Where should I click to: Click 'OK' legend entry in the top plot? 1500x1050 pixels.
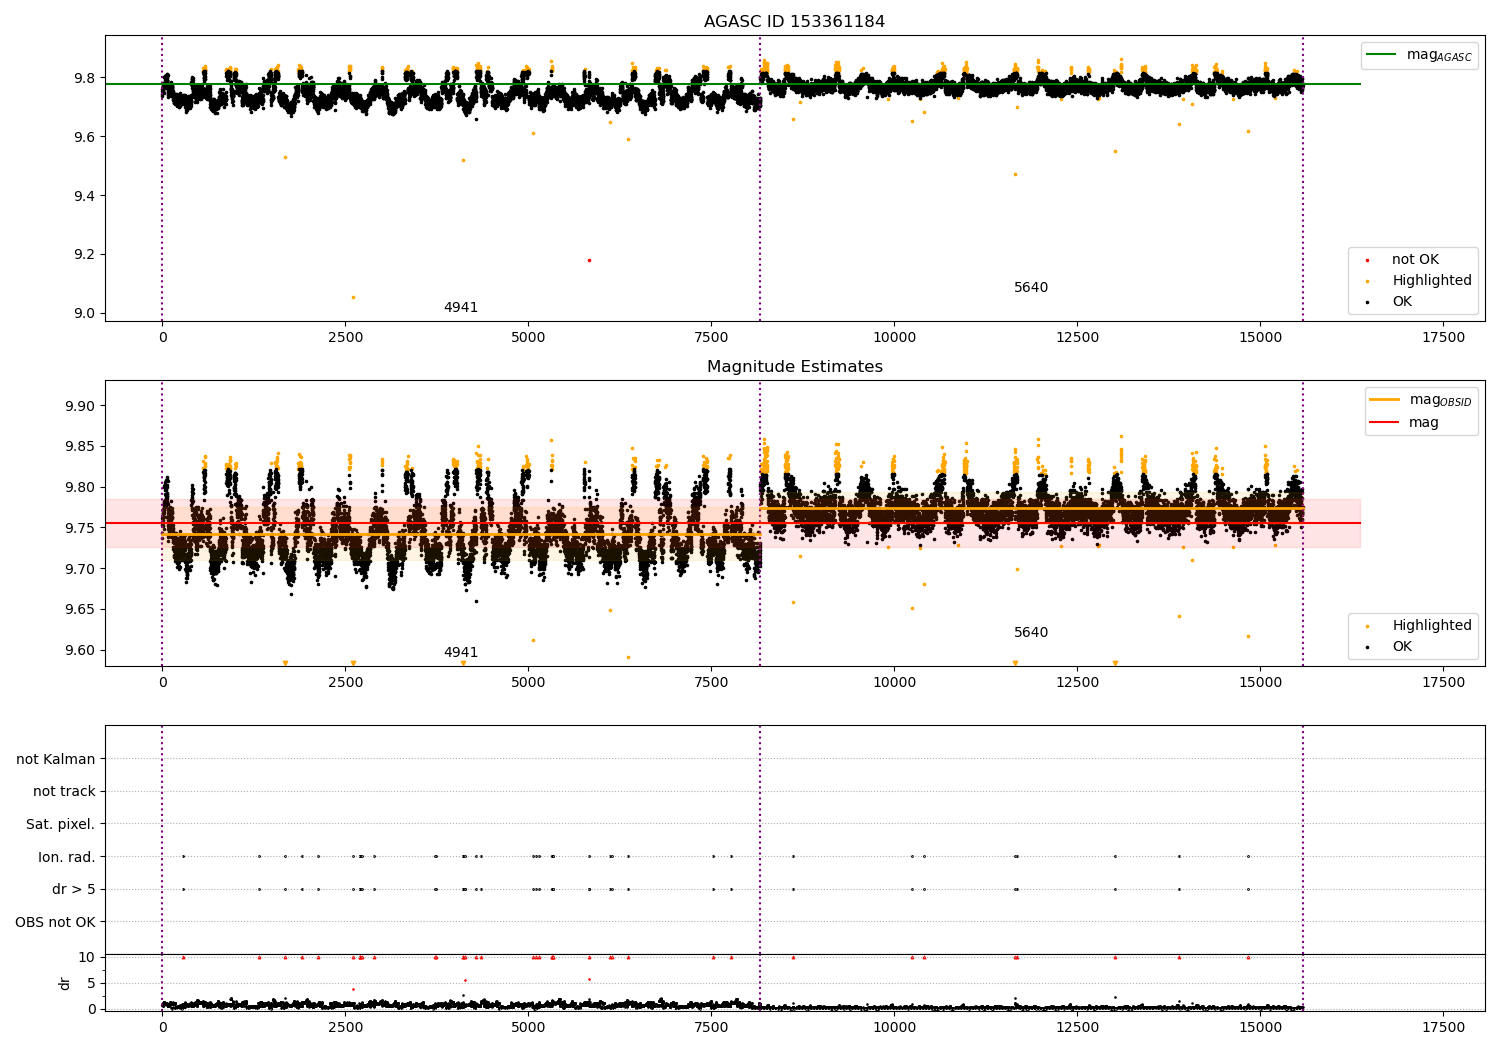[1401, 302]
